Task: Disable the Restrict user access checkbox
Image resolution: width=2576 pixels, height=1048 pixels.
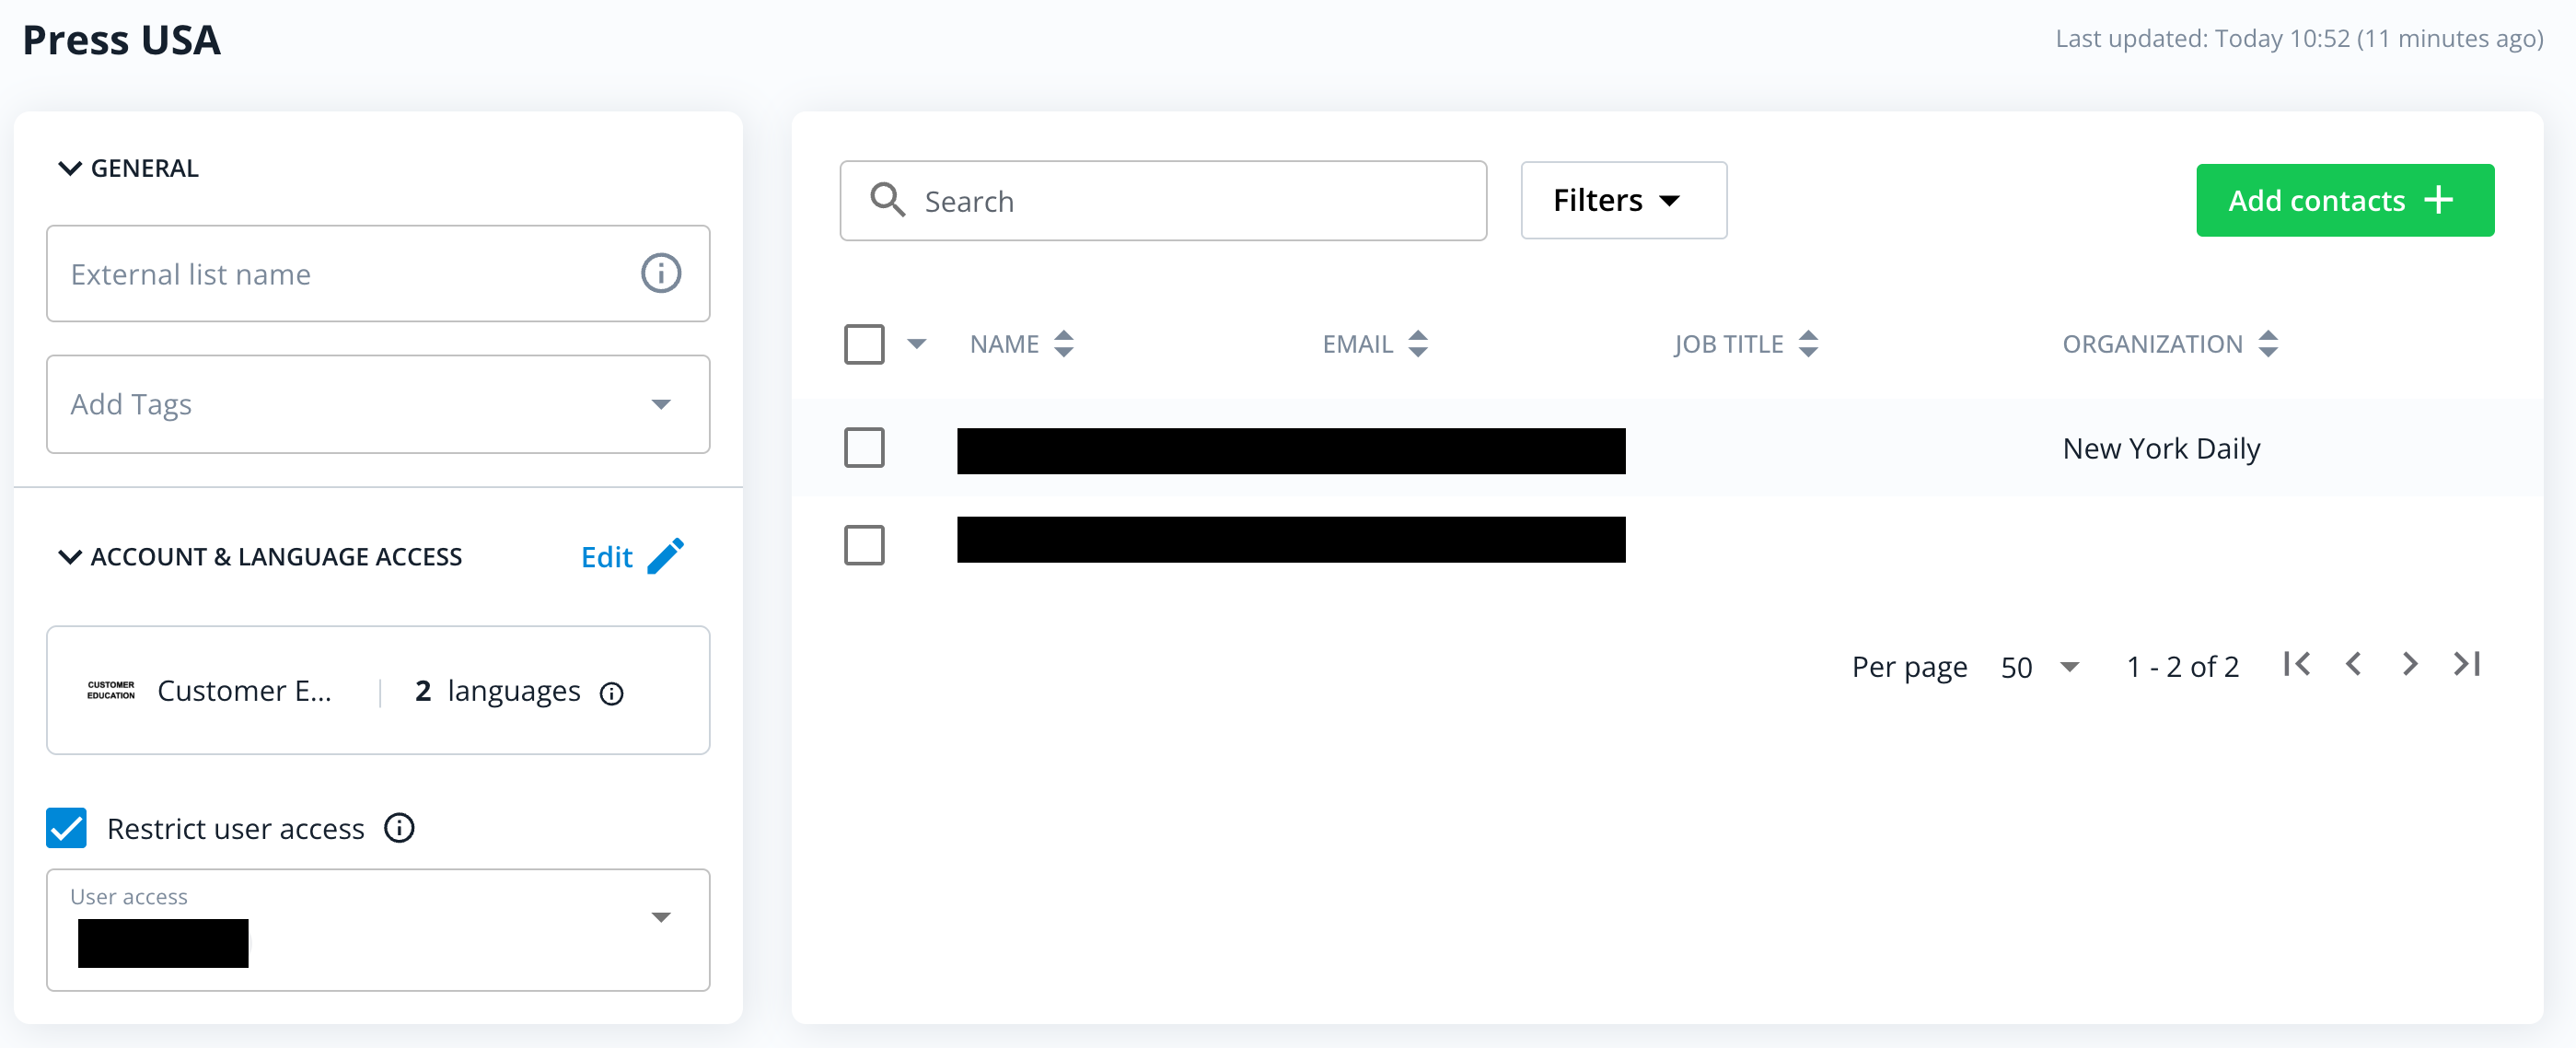Action: (x=66, y=828)
